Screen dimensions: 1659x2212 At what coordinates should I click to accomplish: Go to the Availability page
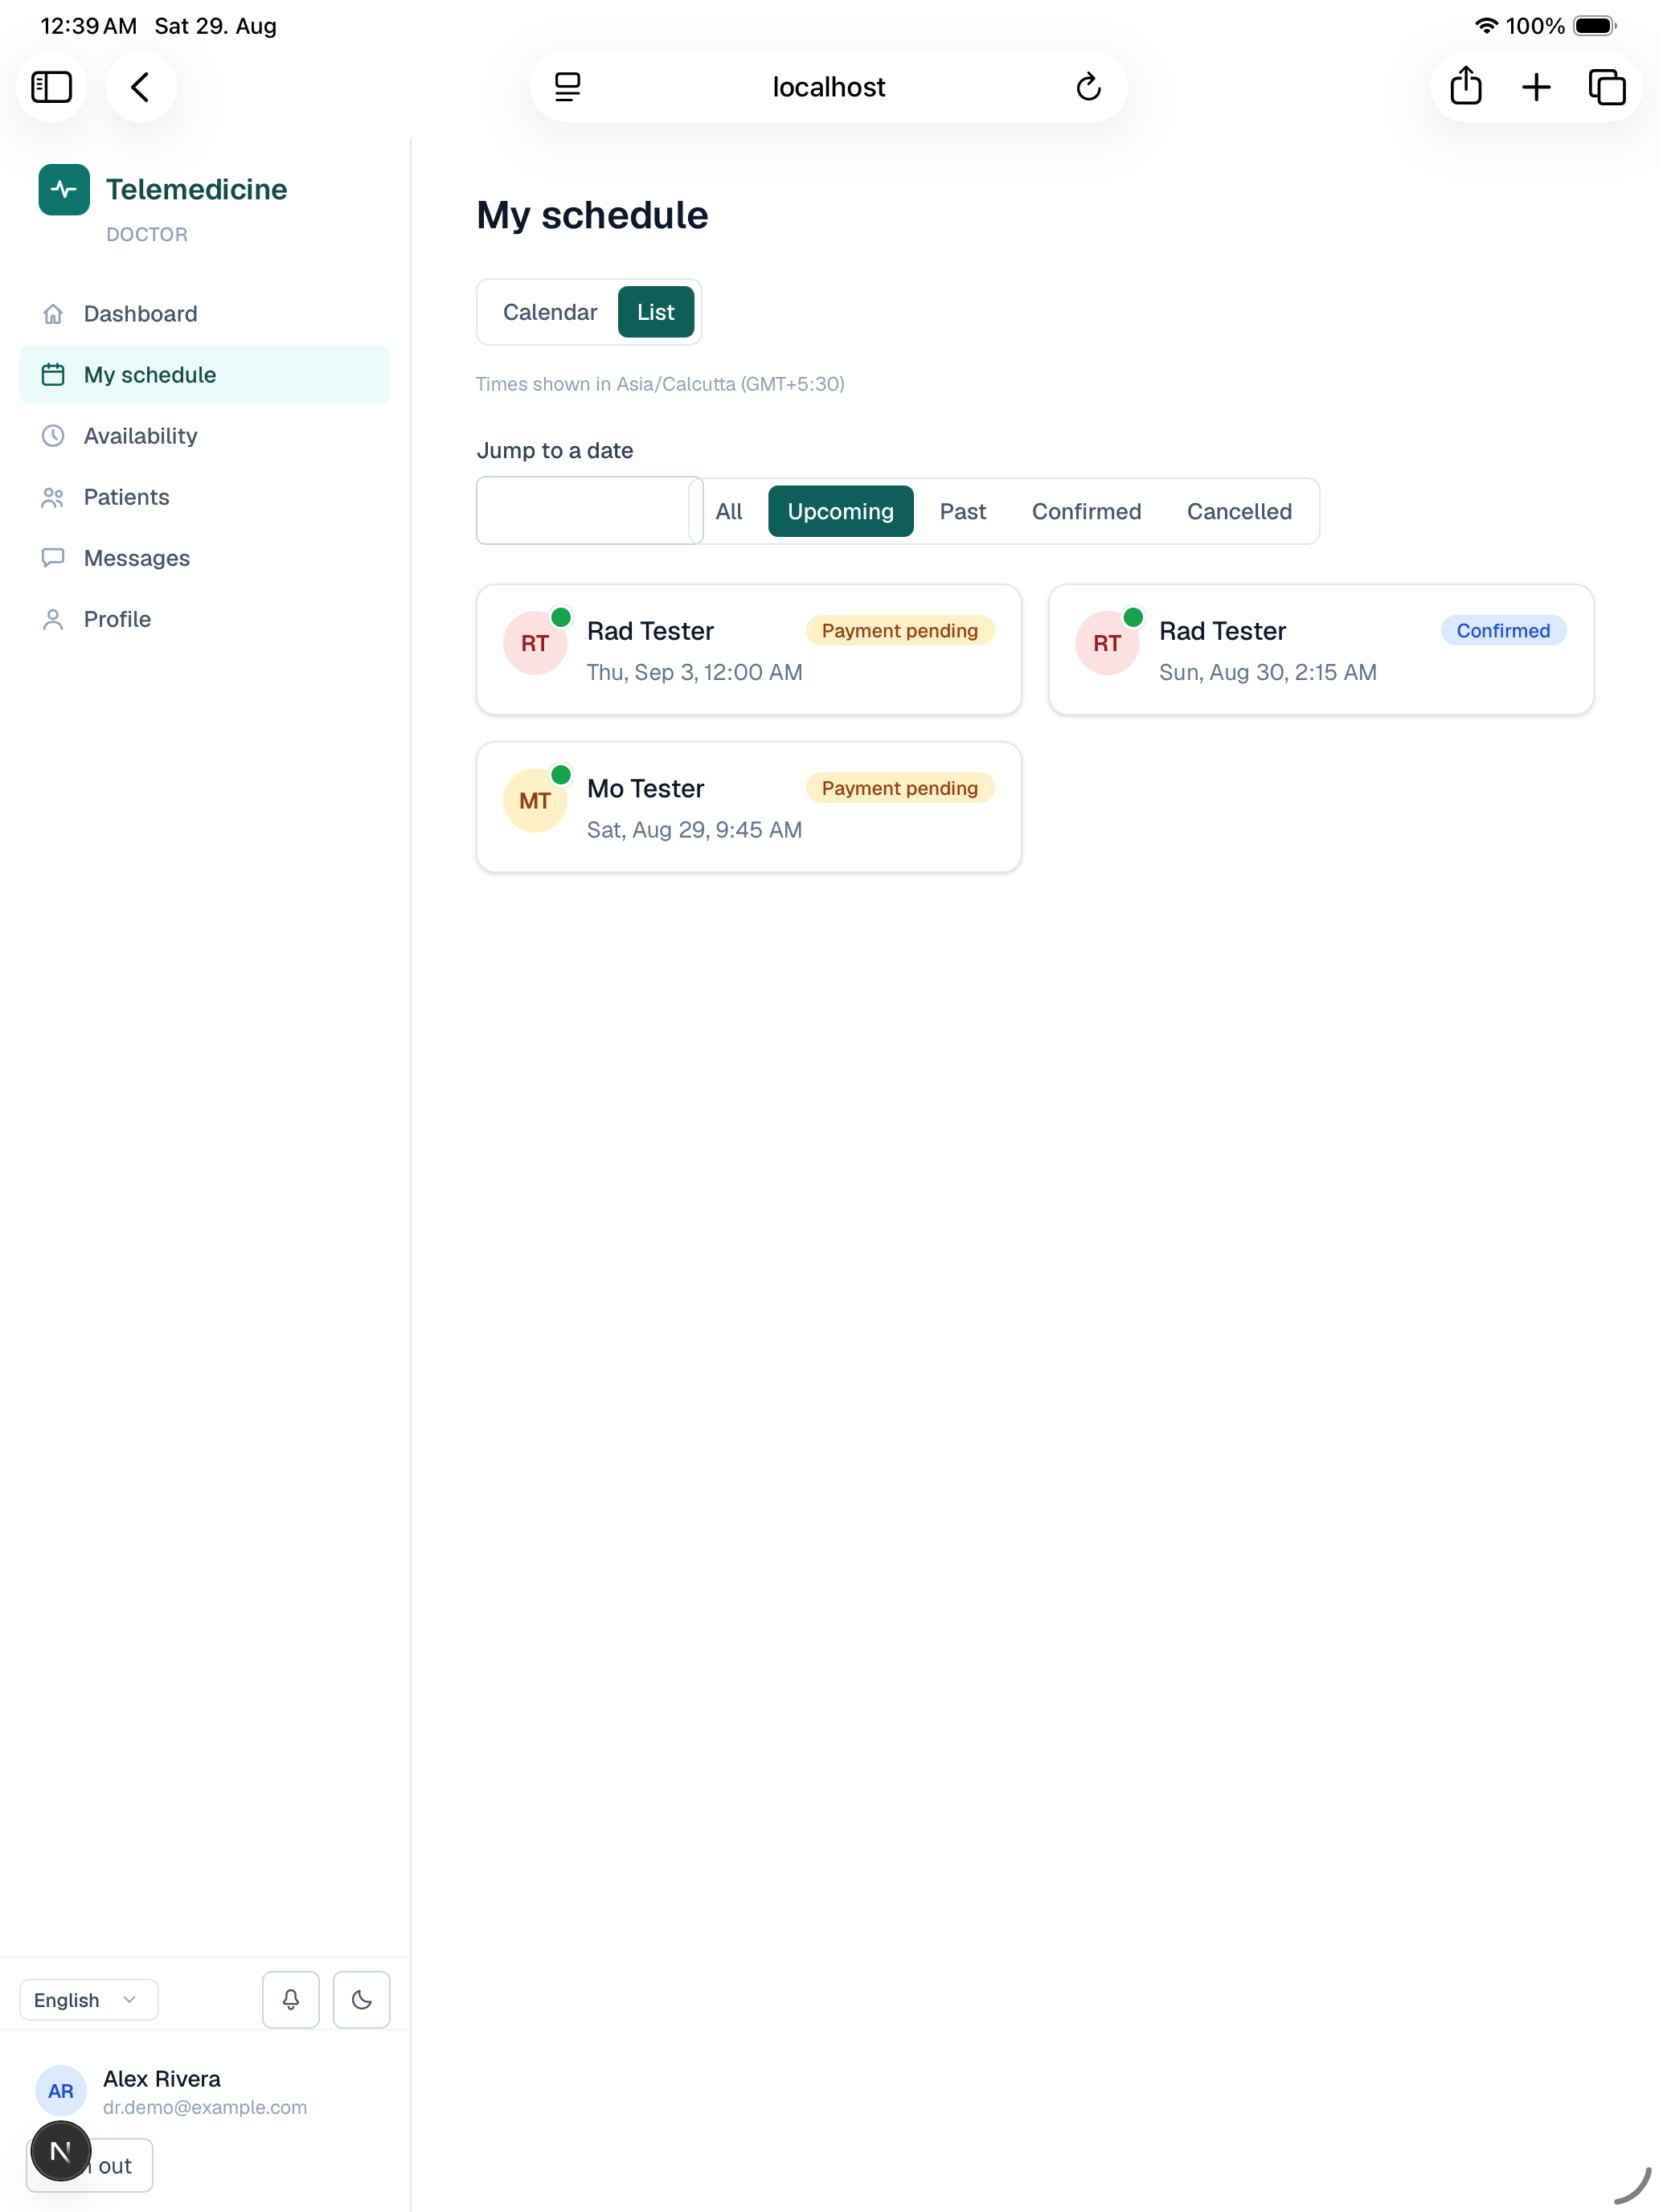click(x=205, y=436)
